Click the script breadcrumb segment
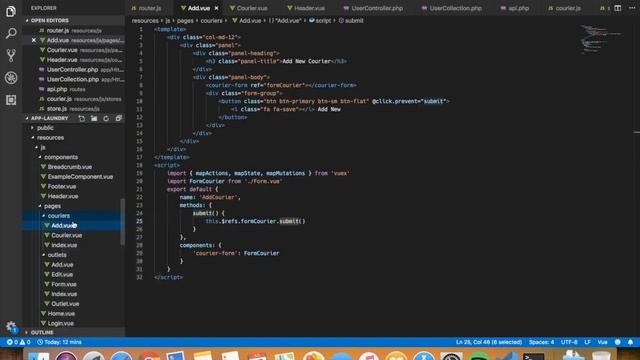The image size is (640, 360). click(320, 20)
